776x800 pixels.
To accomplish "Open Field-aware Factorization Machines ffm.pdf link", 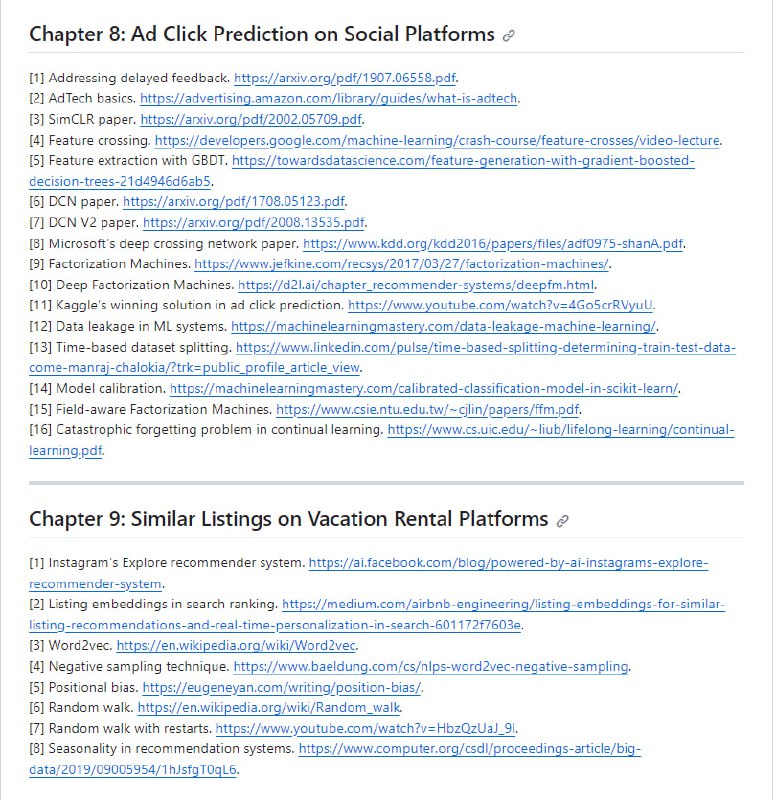I will click(428, 409).
